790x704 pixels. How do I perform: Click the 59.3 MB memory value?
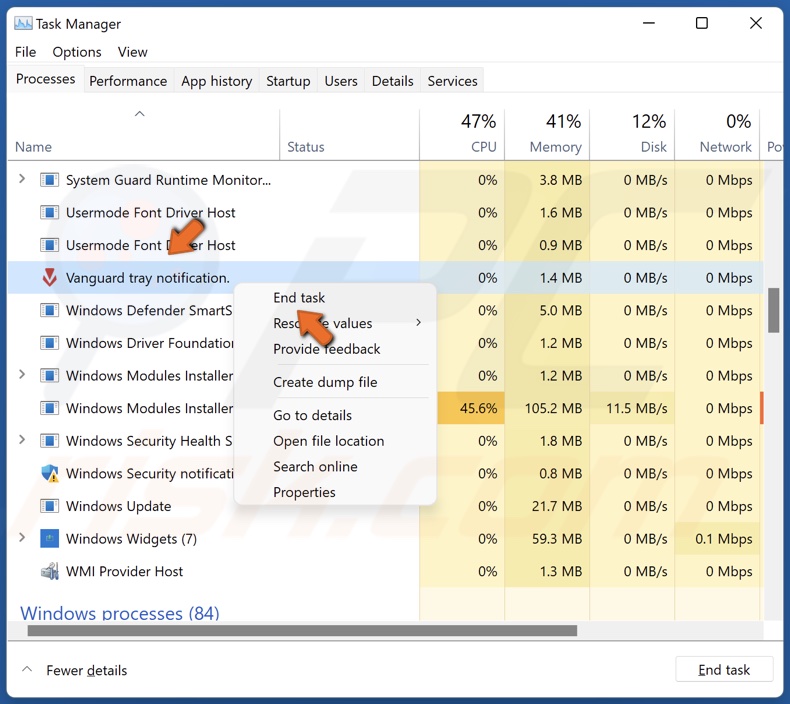click(x=557, y=539)
